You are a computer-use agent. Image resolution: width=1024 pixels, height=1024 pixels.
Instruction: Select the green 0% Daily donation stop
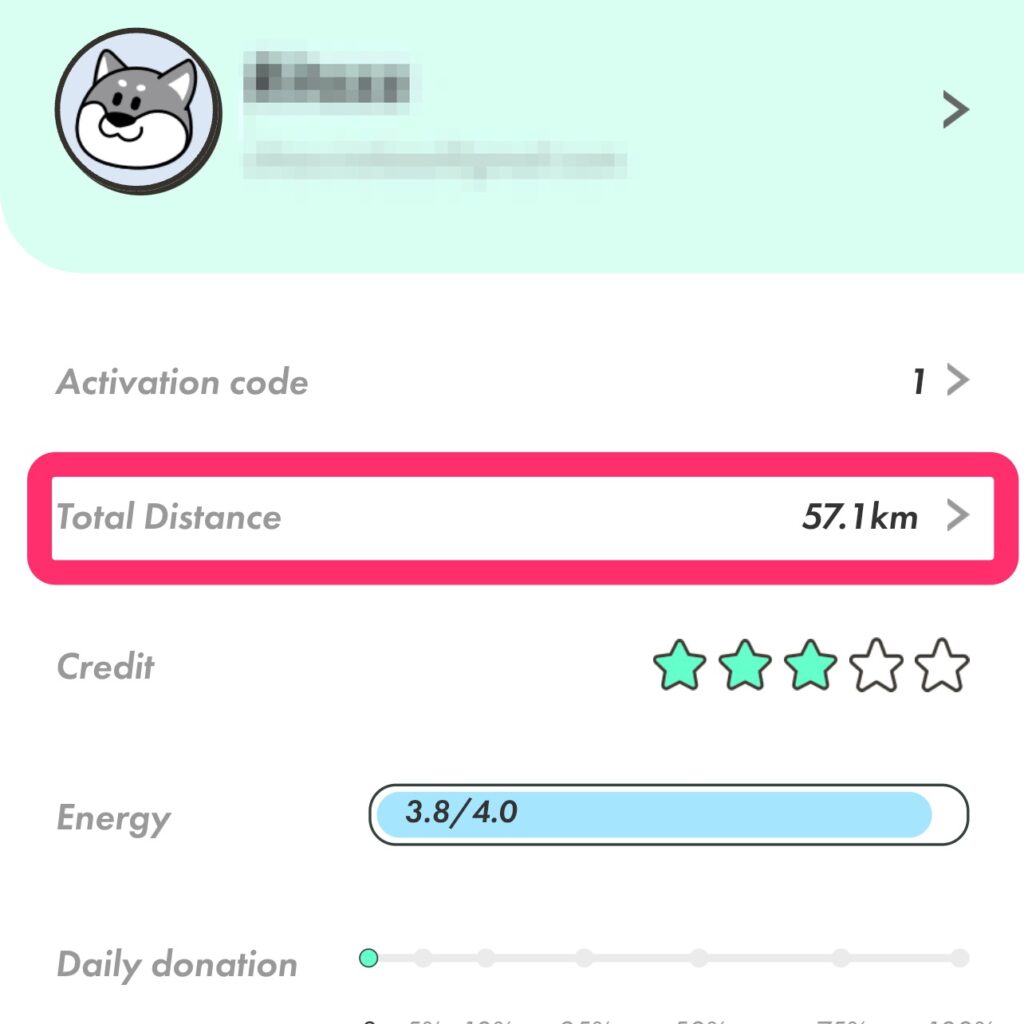tap(368, 958)
